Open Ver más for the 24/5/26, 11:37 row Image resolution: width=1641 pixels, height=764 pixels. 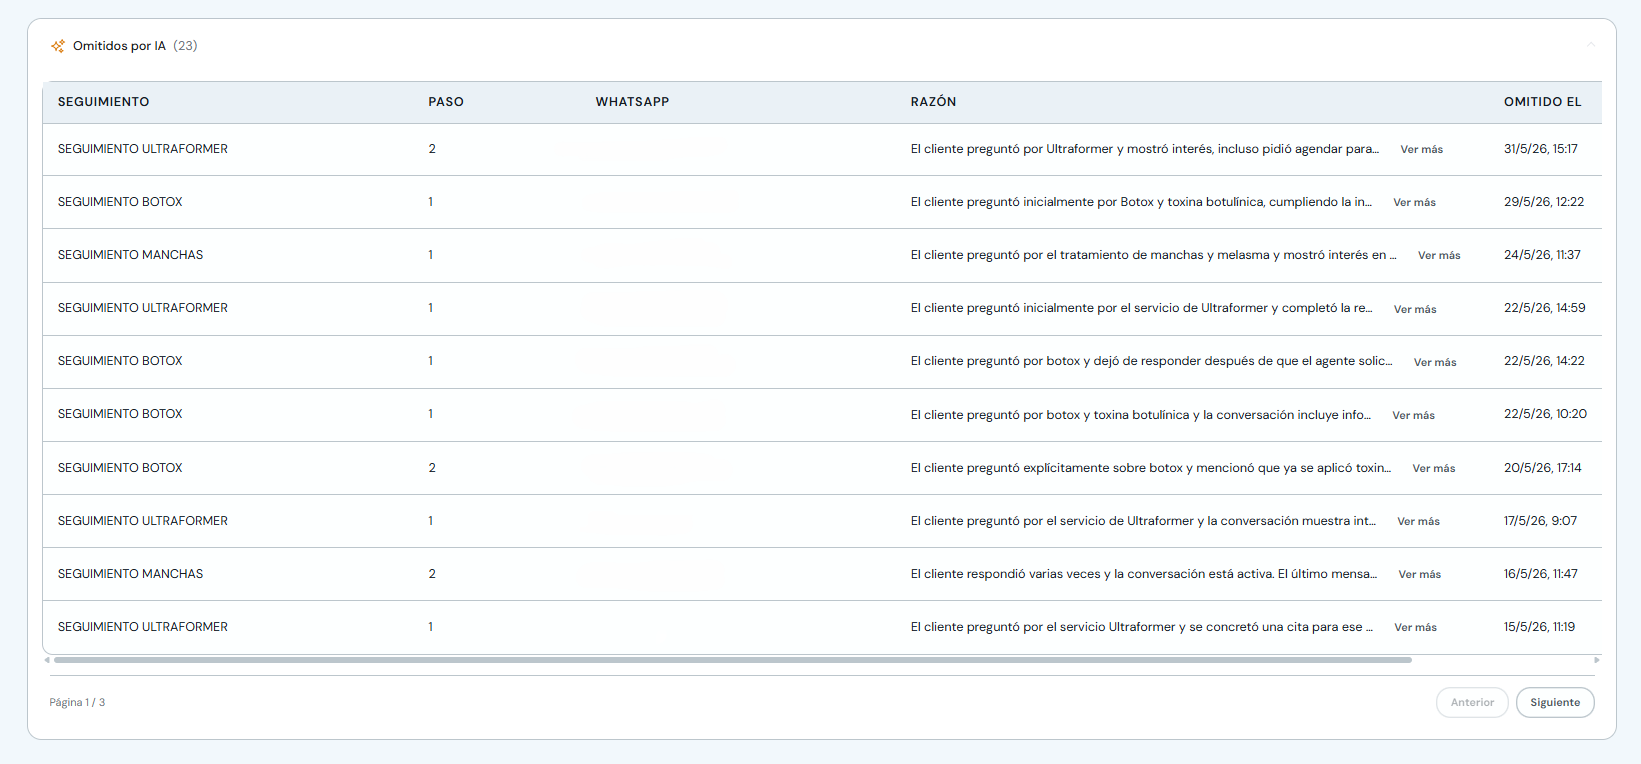pos(1439,256)
